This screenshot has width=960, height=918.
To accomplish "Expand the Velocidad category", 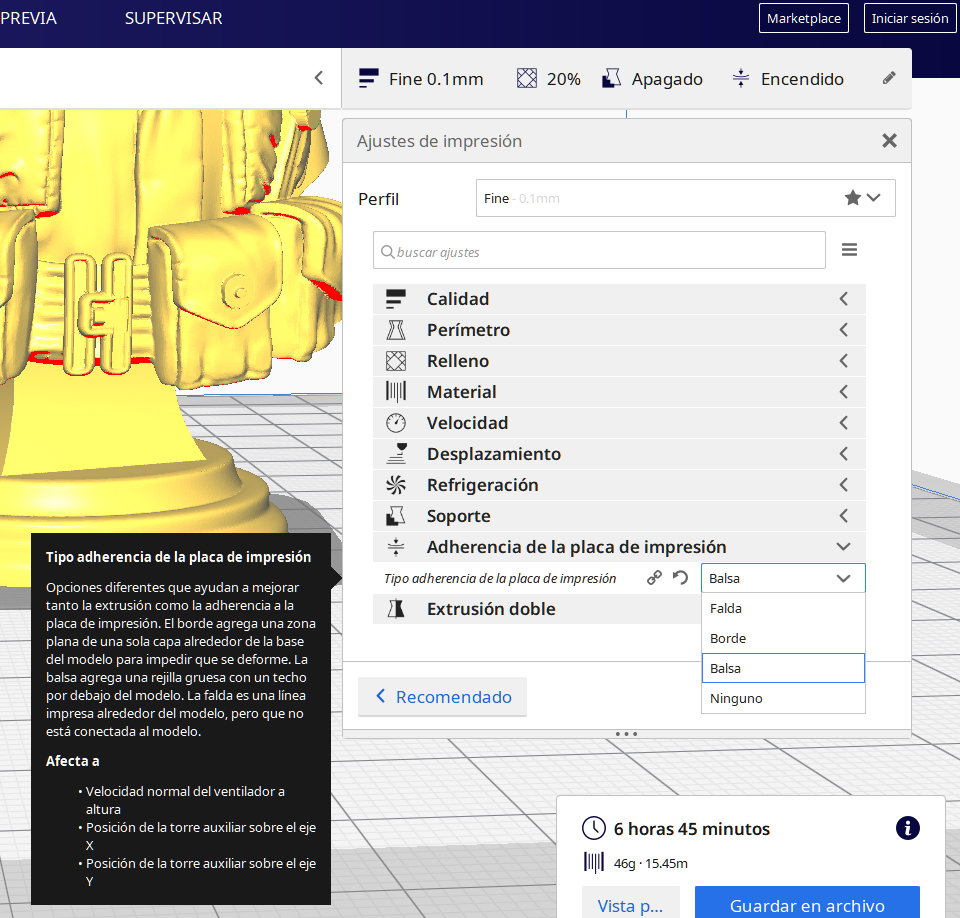I will [x=619, y=423].
